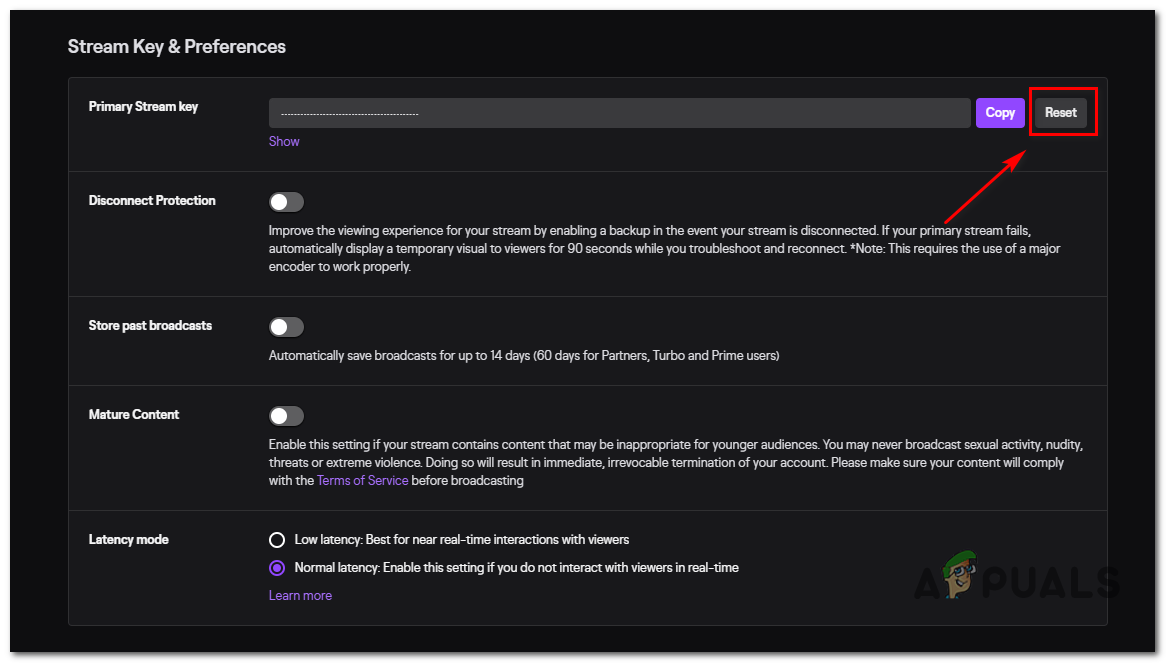Copy the primary stream key

[1000, 113]
